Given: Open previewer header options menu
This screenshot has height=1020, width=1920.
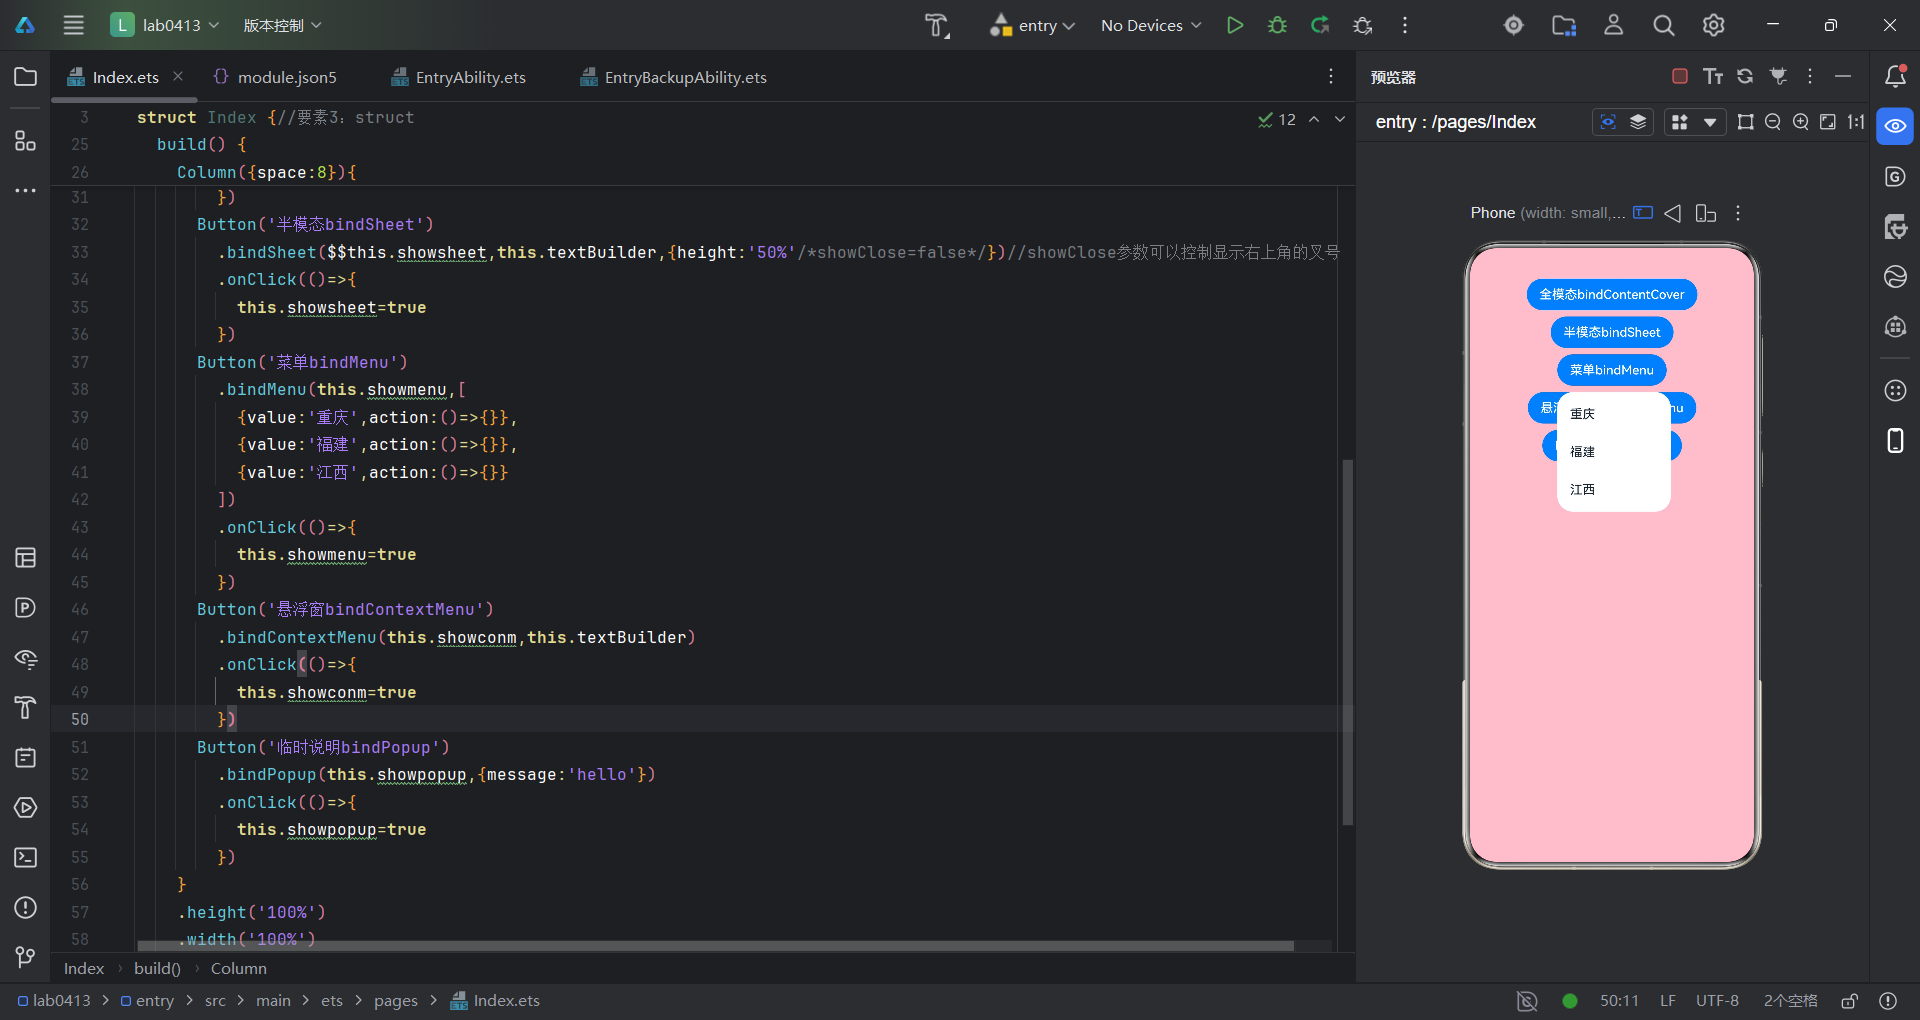Looking at the screenshot, I should click(x=1810, y=76).
